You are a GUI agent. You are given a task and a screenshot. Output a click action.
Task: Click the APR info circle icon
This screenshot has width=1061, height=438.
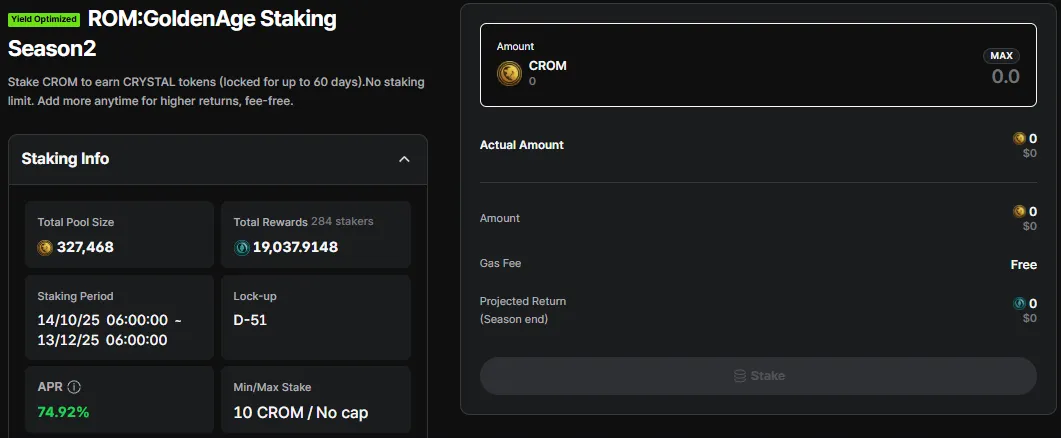(74, 387)
